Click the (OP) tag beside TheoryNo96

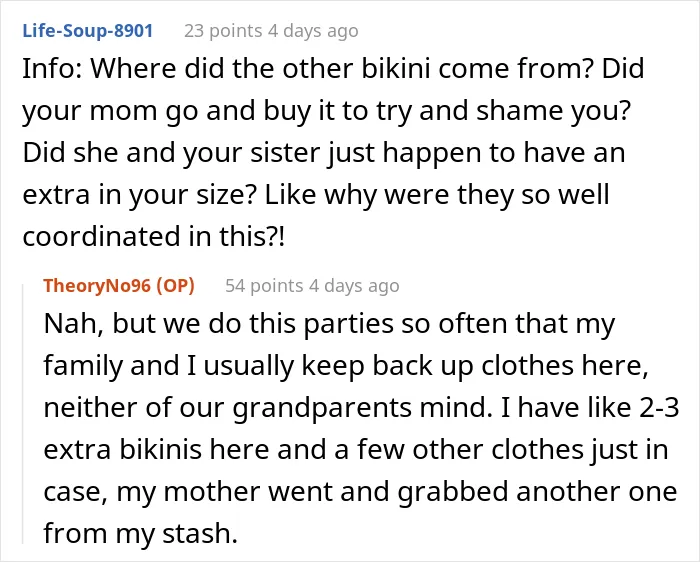[x=175, y=286]
